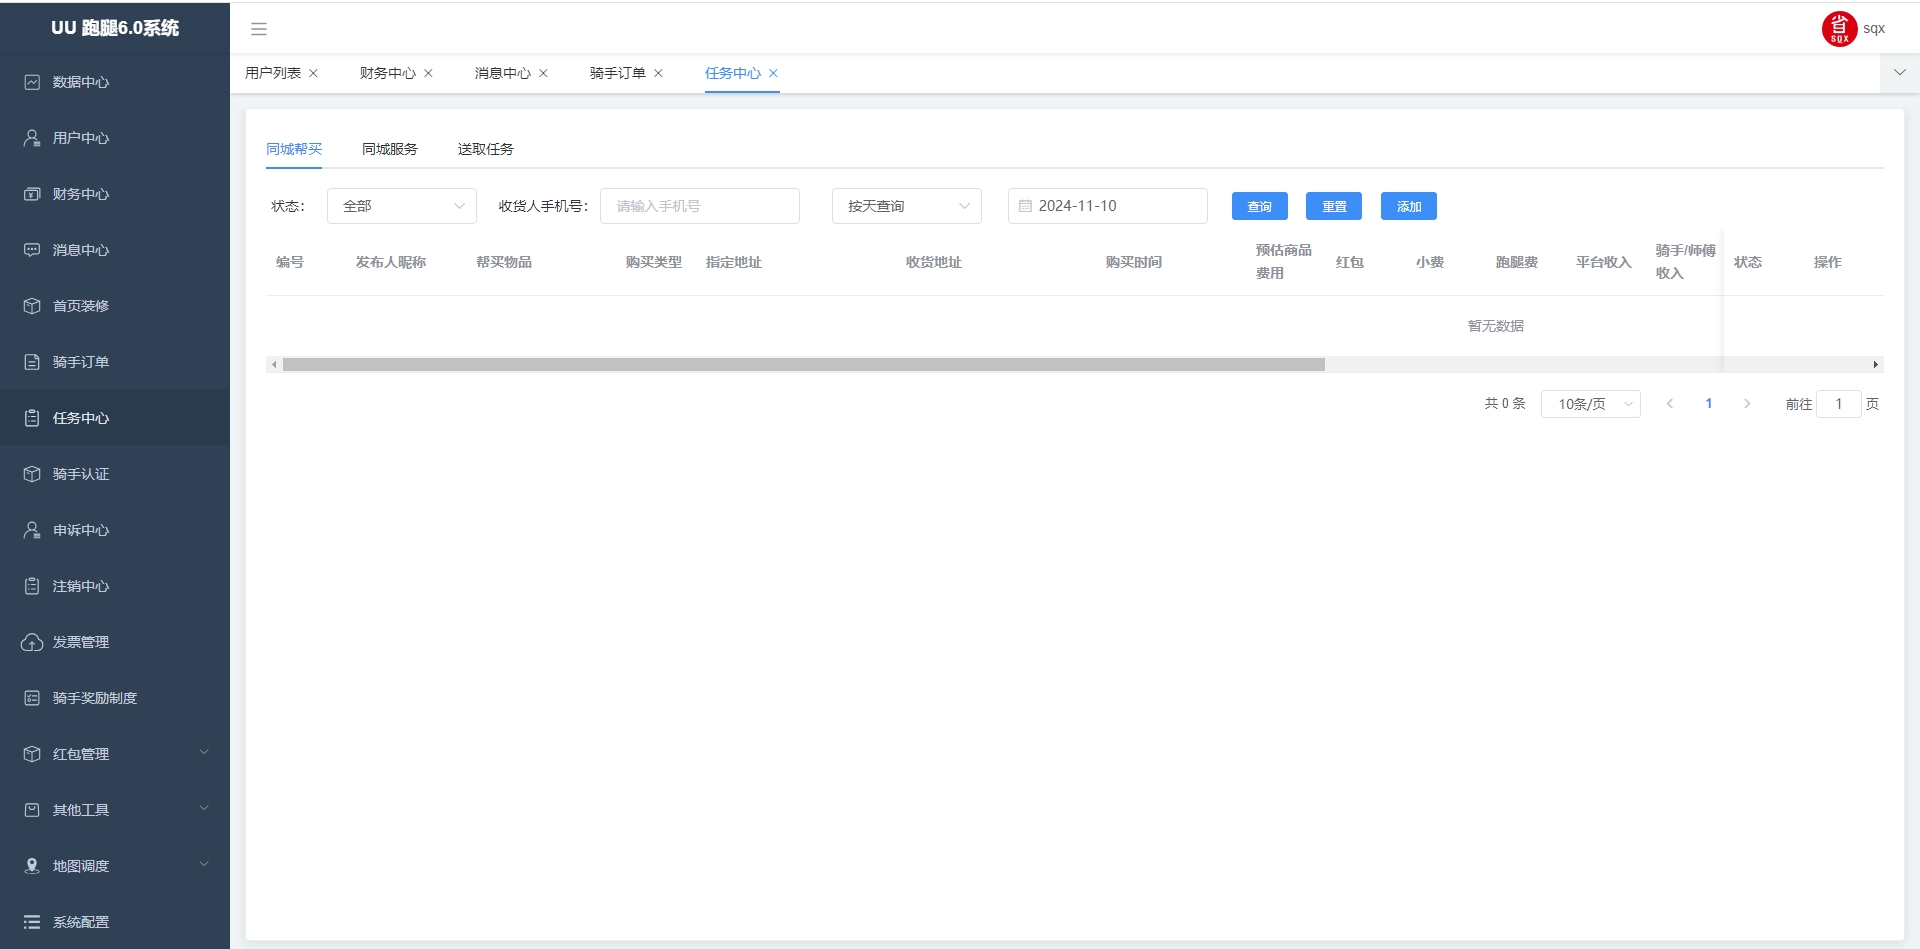This screenshot has height=949, width=1920.
Task: Click the scrollbar left arrow
Action: click(274, 365)
